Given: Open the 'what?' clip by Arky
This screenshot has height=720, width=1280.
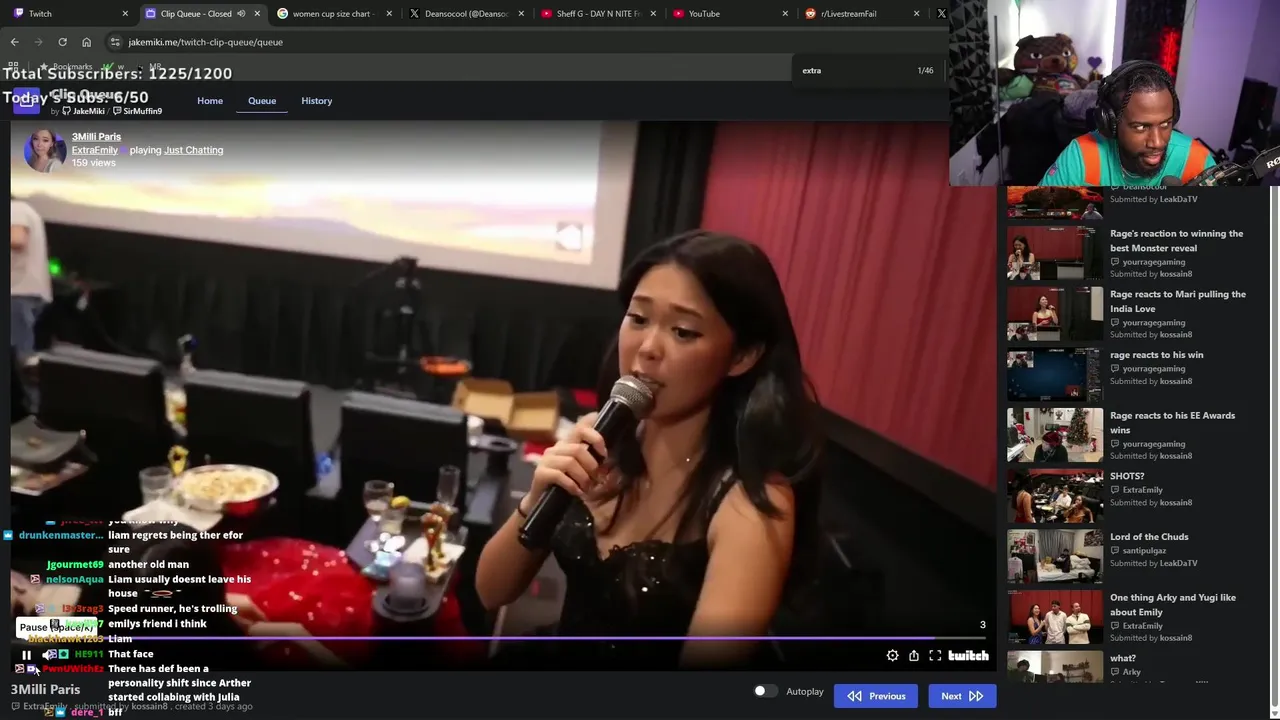Looking at the screenshot, I should [1127, 667].
